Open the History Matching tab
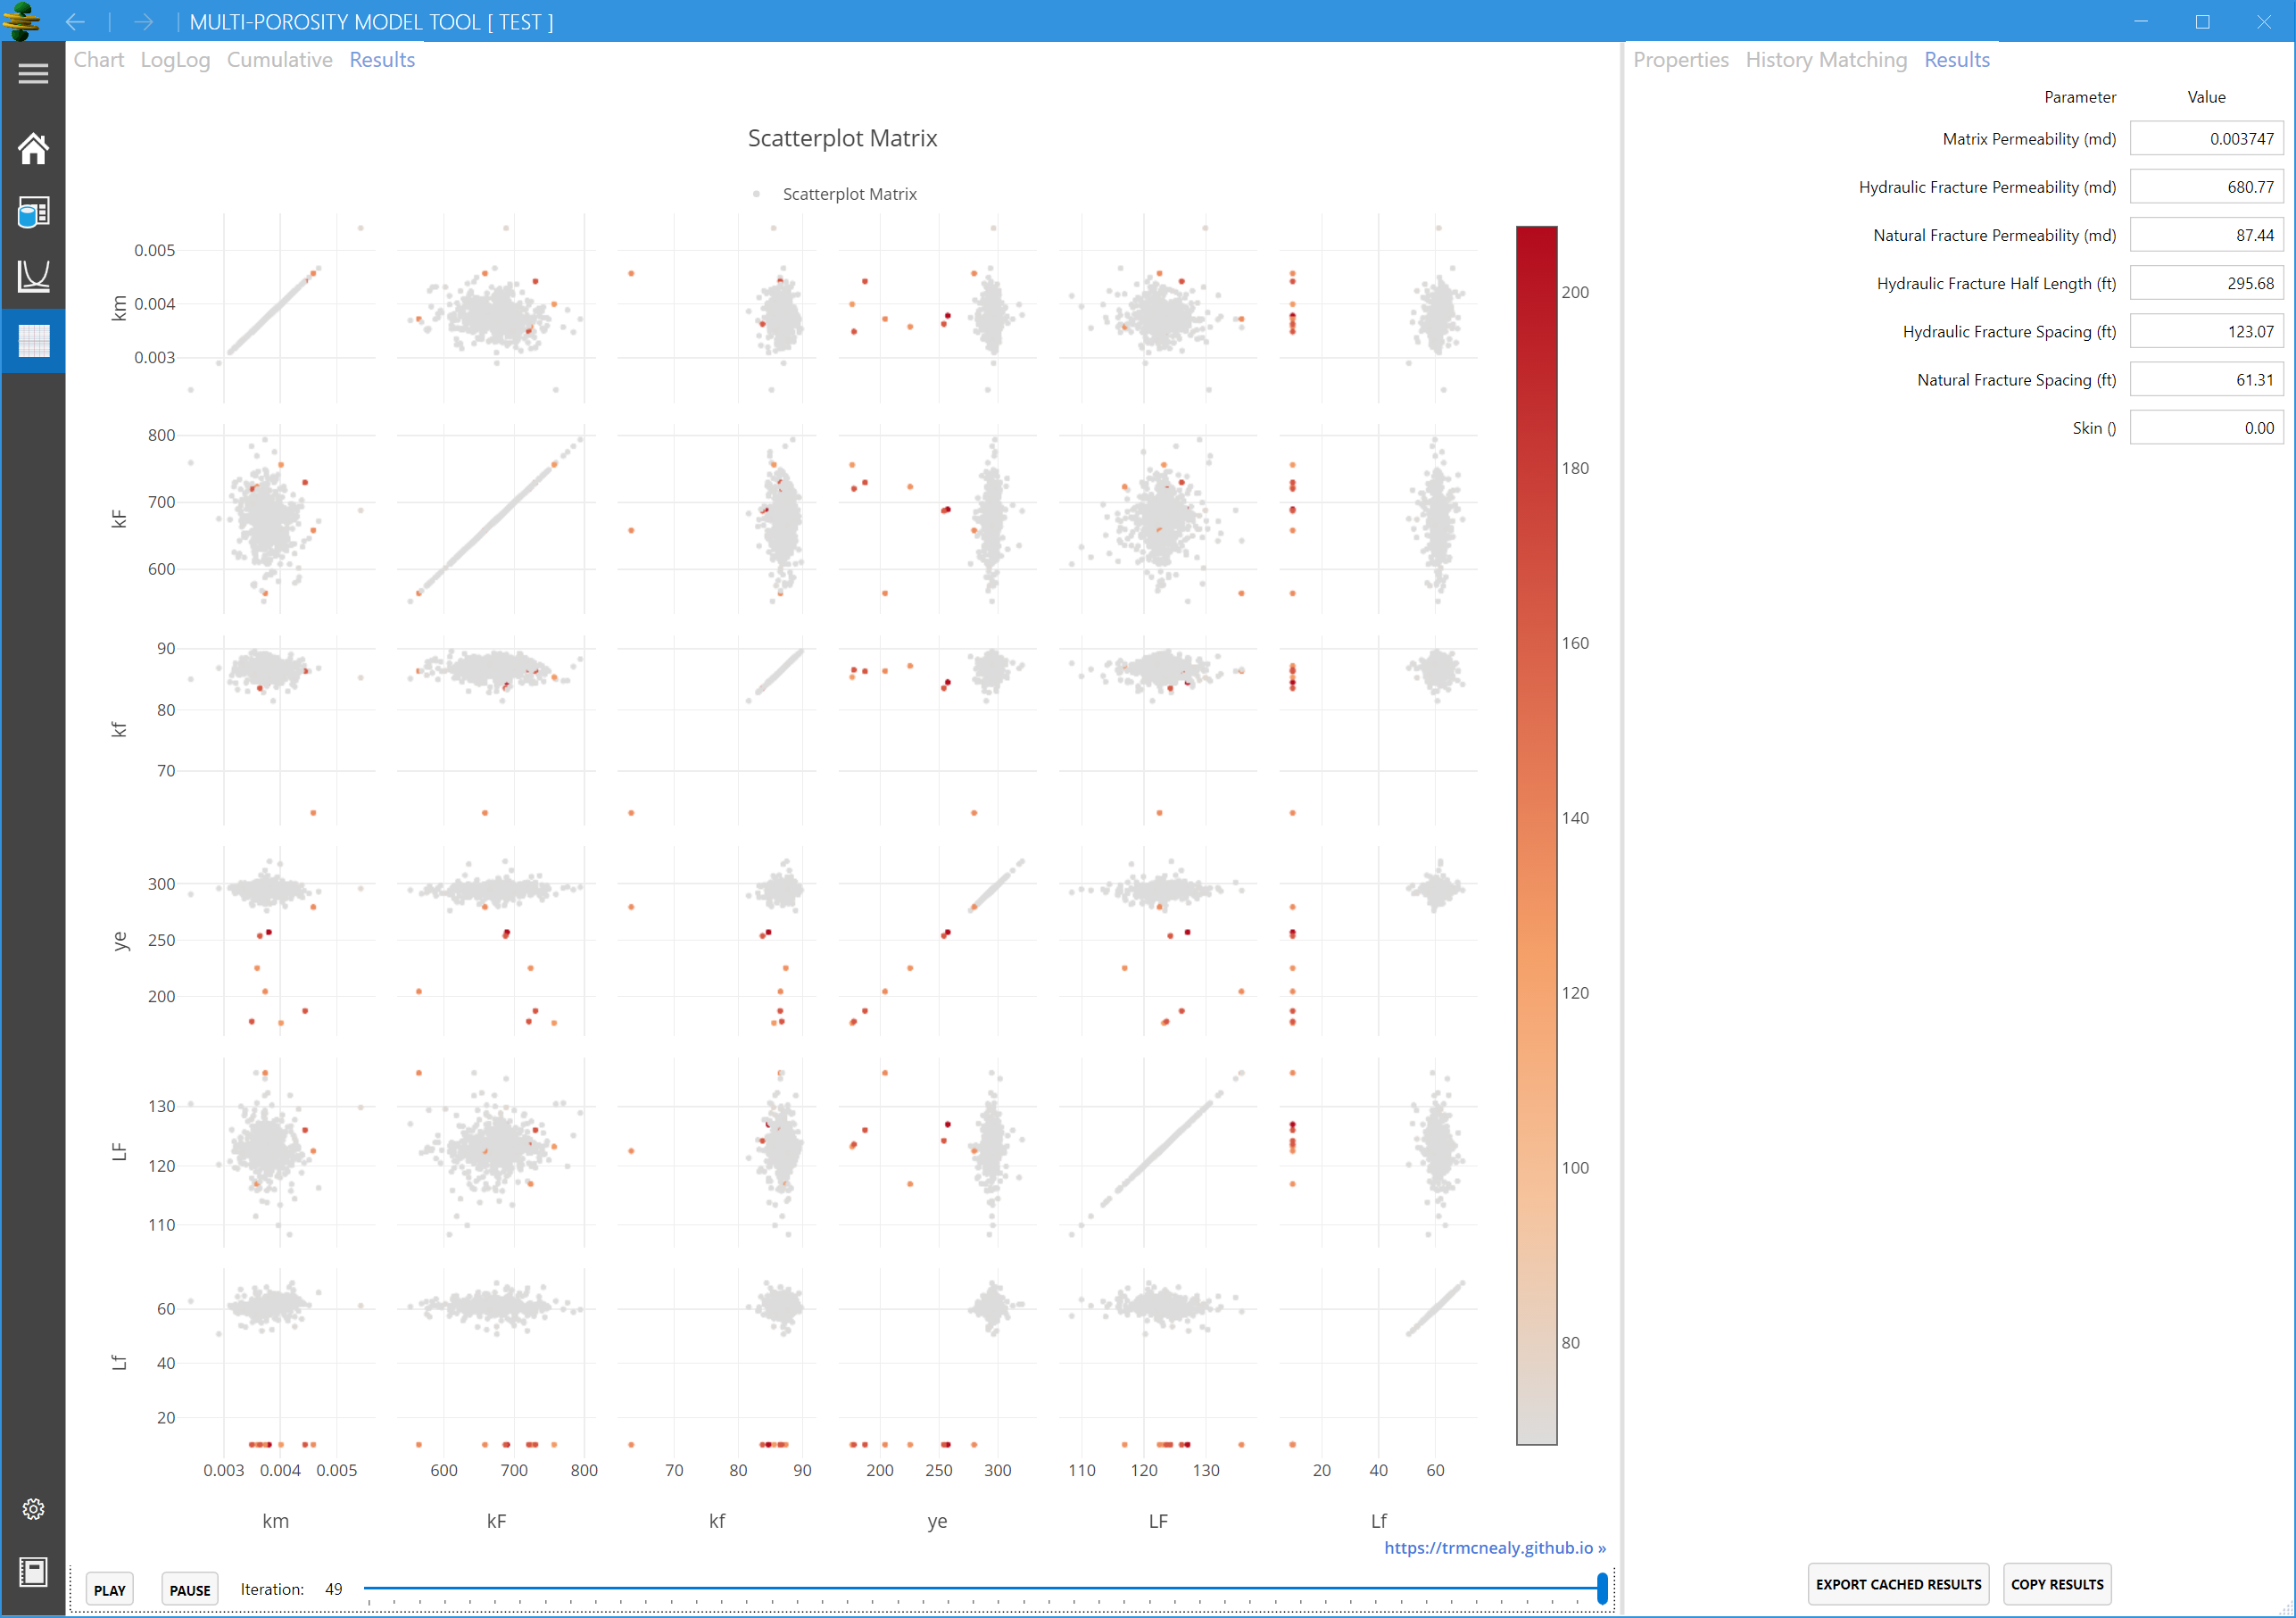Image resolution: width=2296 pixels, height=1618 pixels. coord(1826,60)
